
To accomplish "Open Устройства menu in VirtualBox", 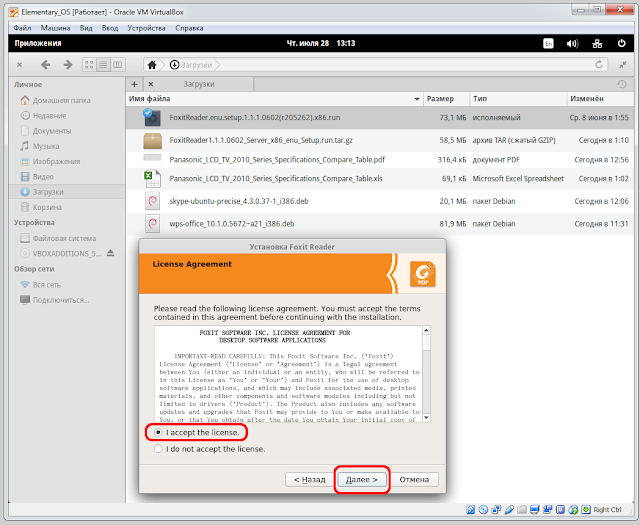I will [x=146, y=28].
